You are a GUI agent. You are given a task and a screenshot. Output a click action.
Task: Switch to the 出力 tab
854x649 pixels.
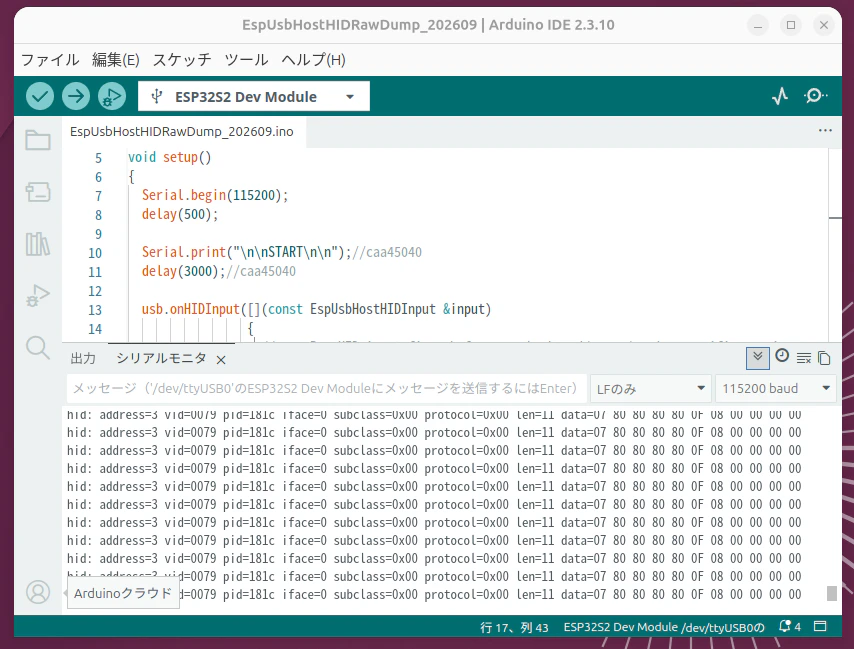click(83, 358)
